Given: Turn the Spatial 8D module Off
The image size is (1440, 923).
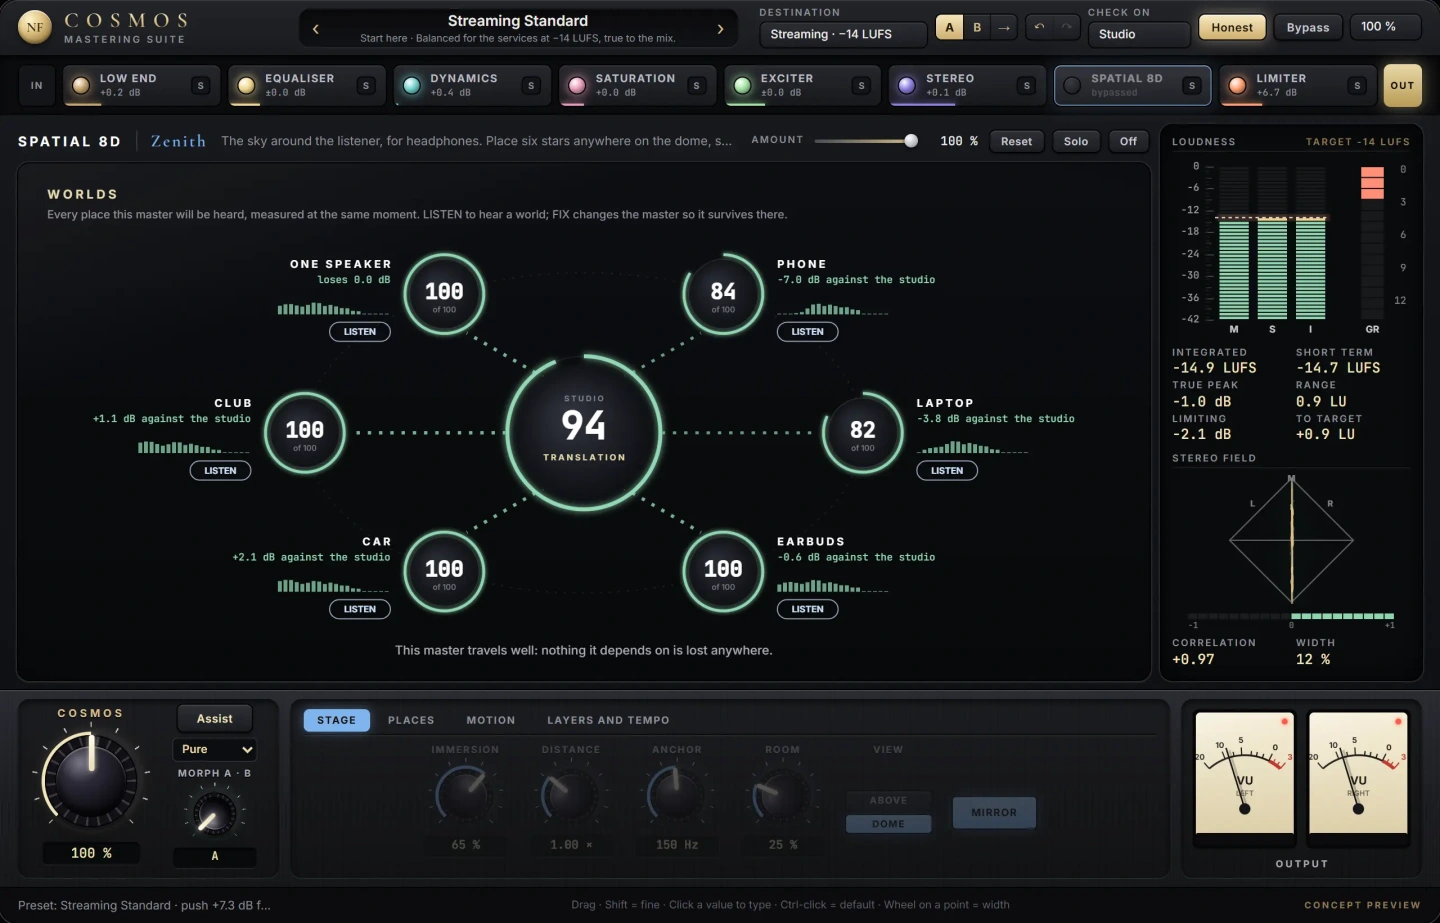Looking at the screenshot, I should coord(1128,141).
